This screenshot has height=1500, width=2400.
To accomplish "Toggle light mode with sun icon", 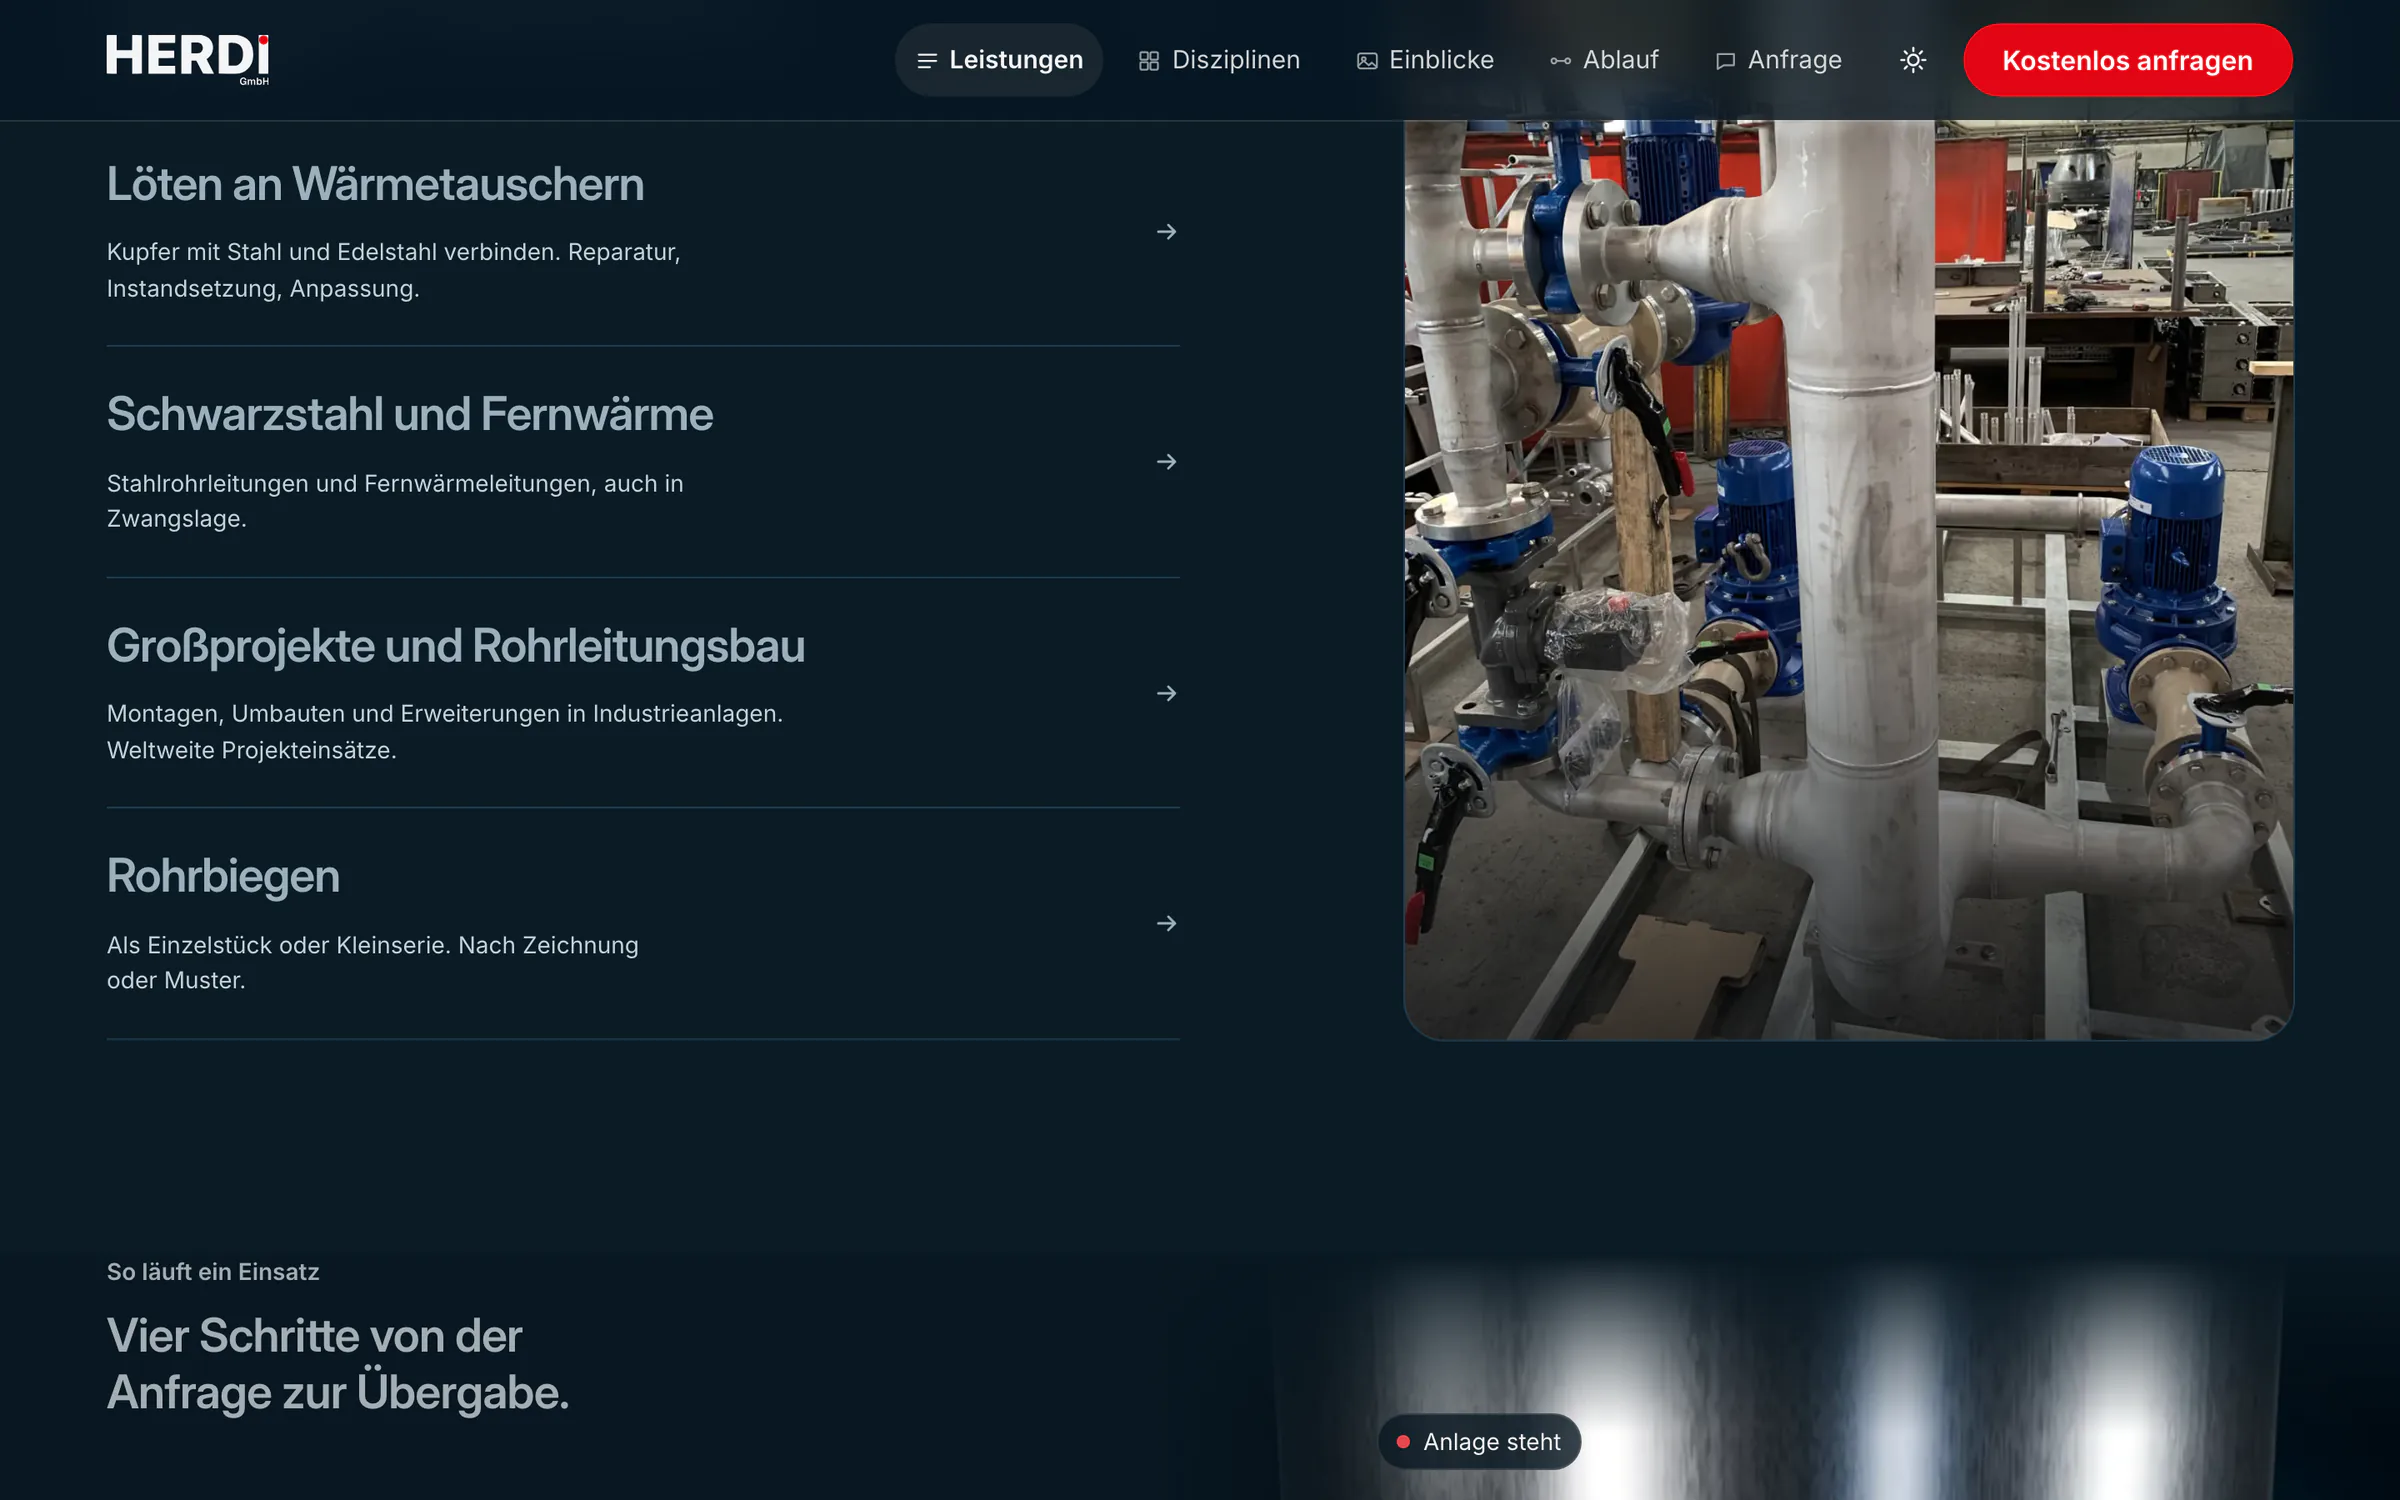I will [1913, 60].
